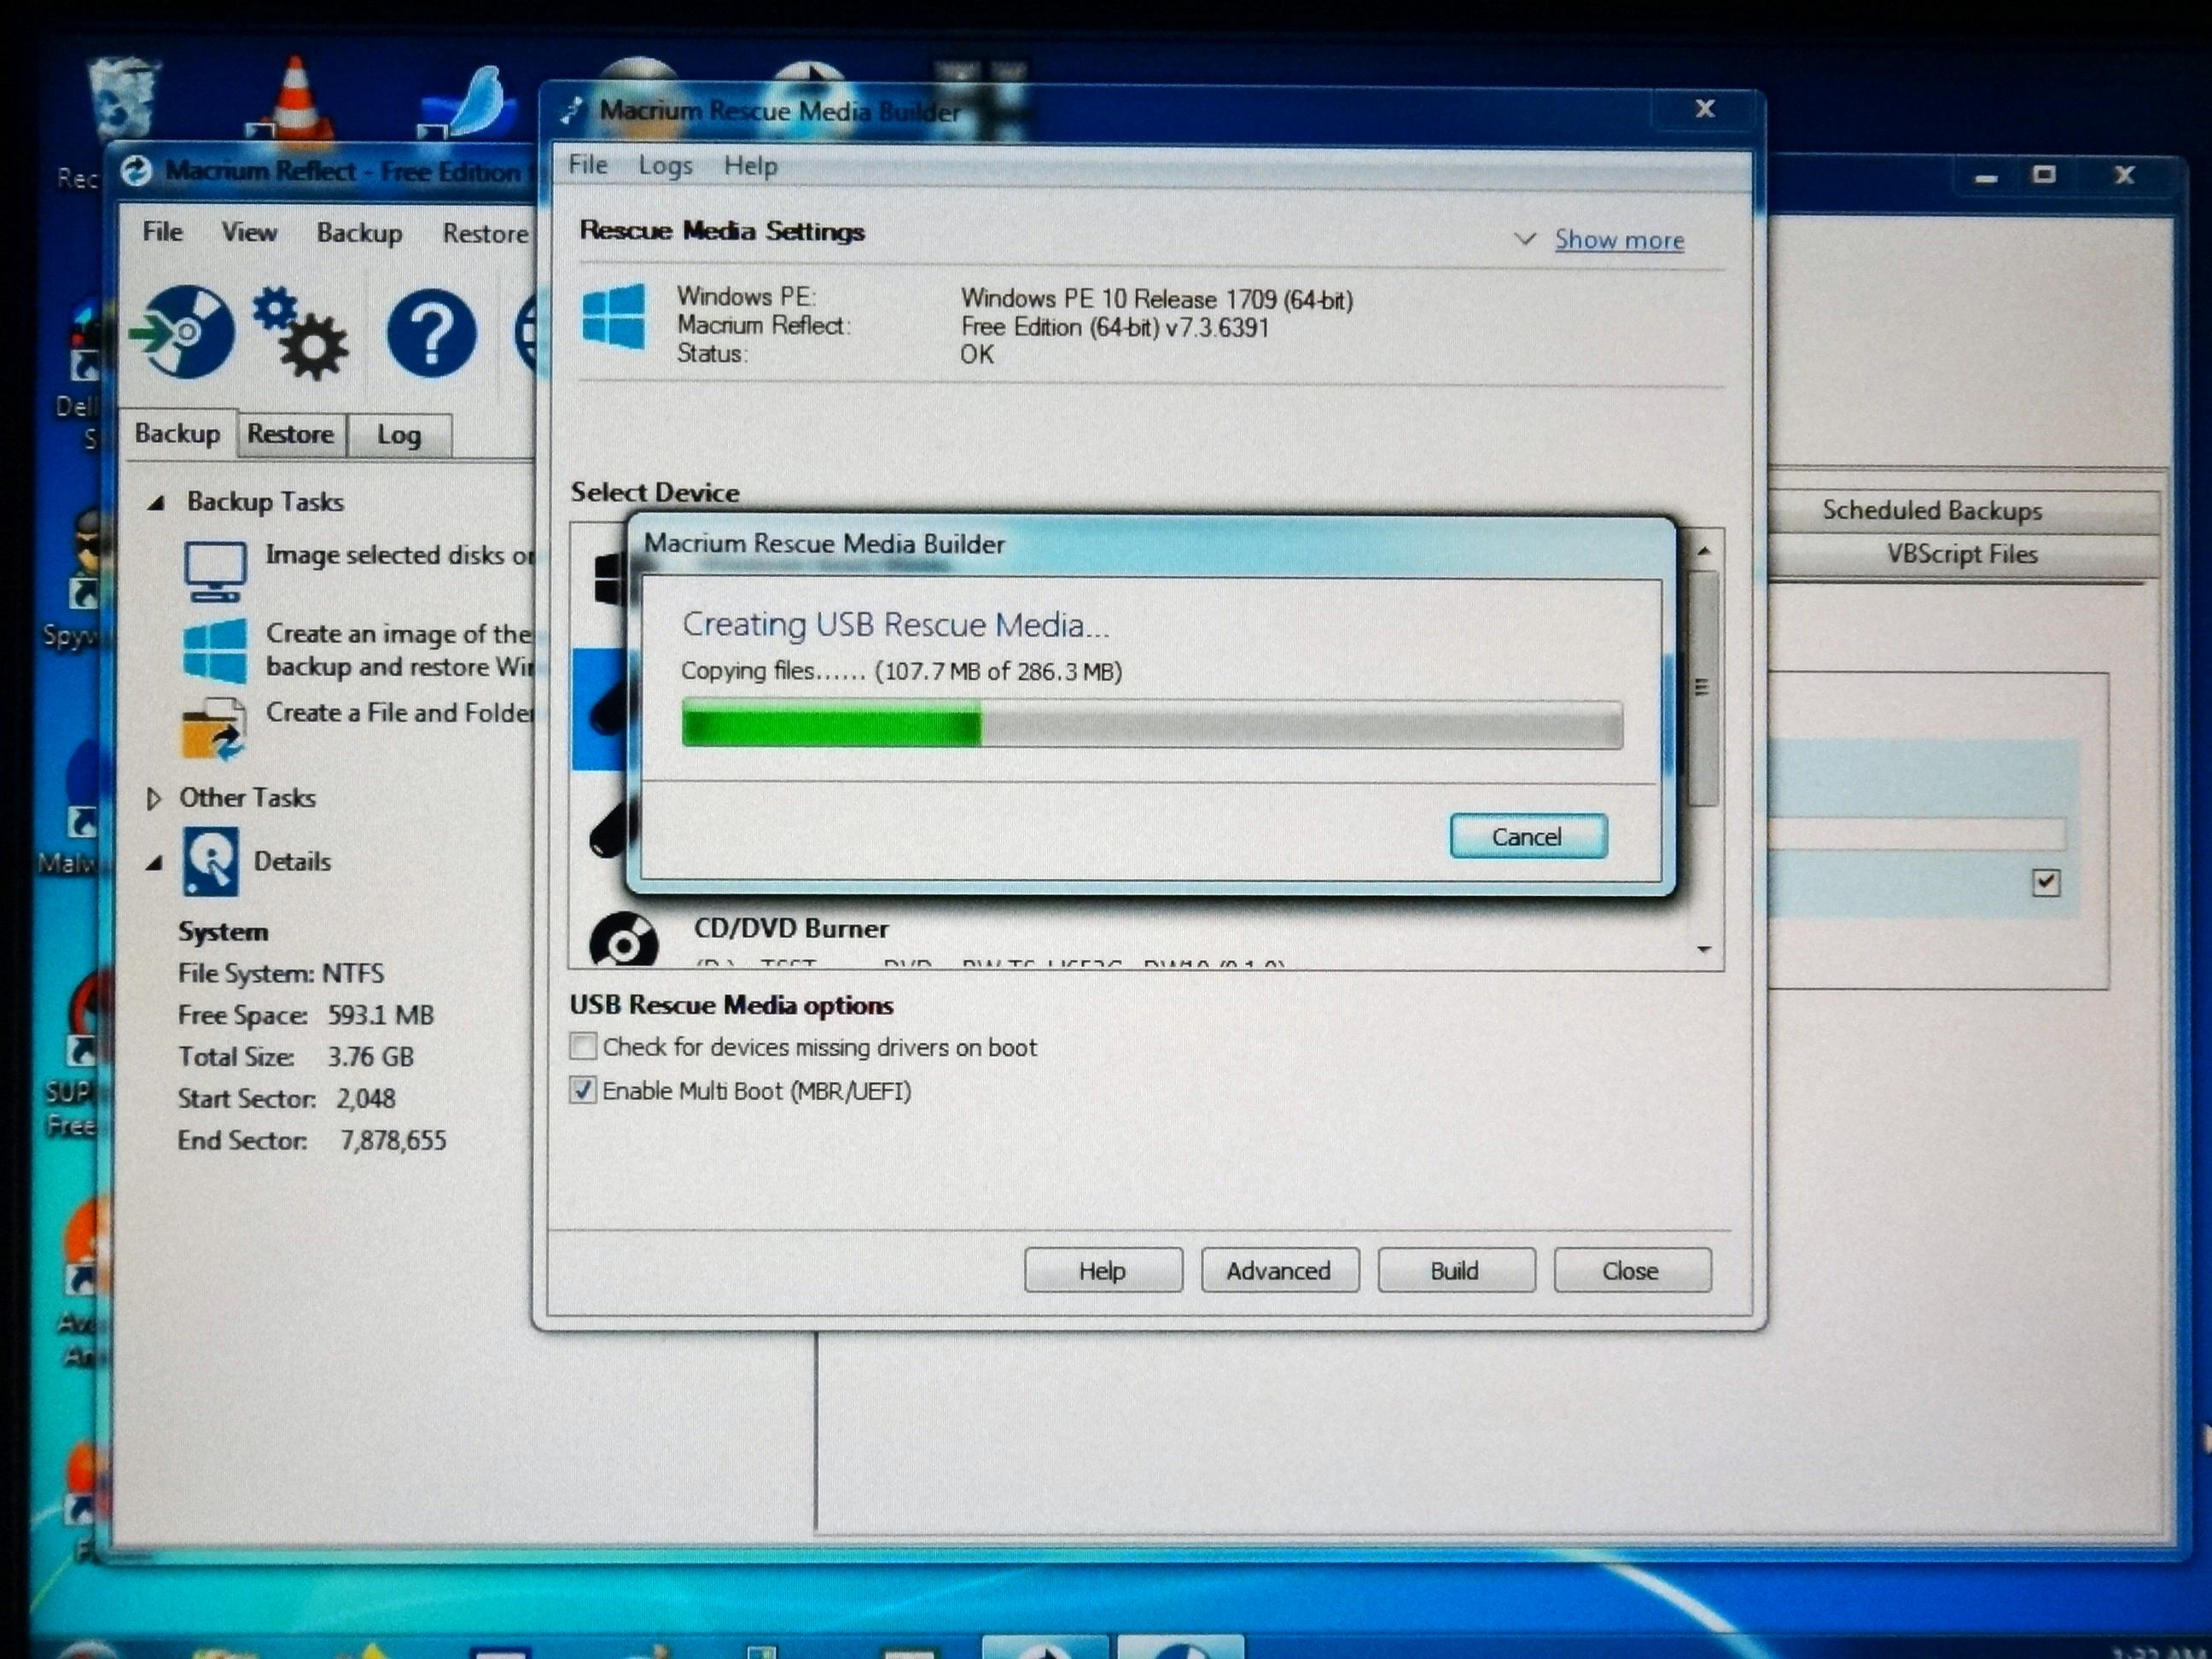Click the CD/DVD Burner disc icon
2212x1659 pixels.
(x=623, y=940)
